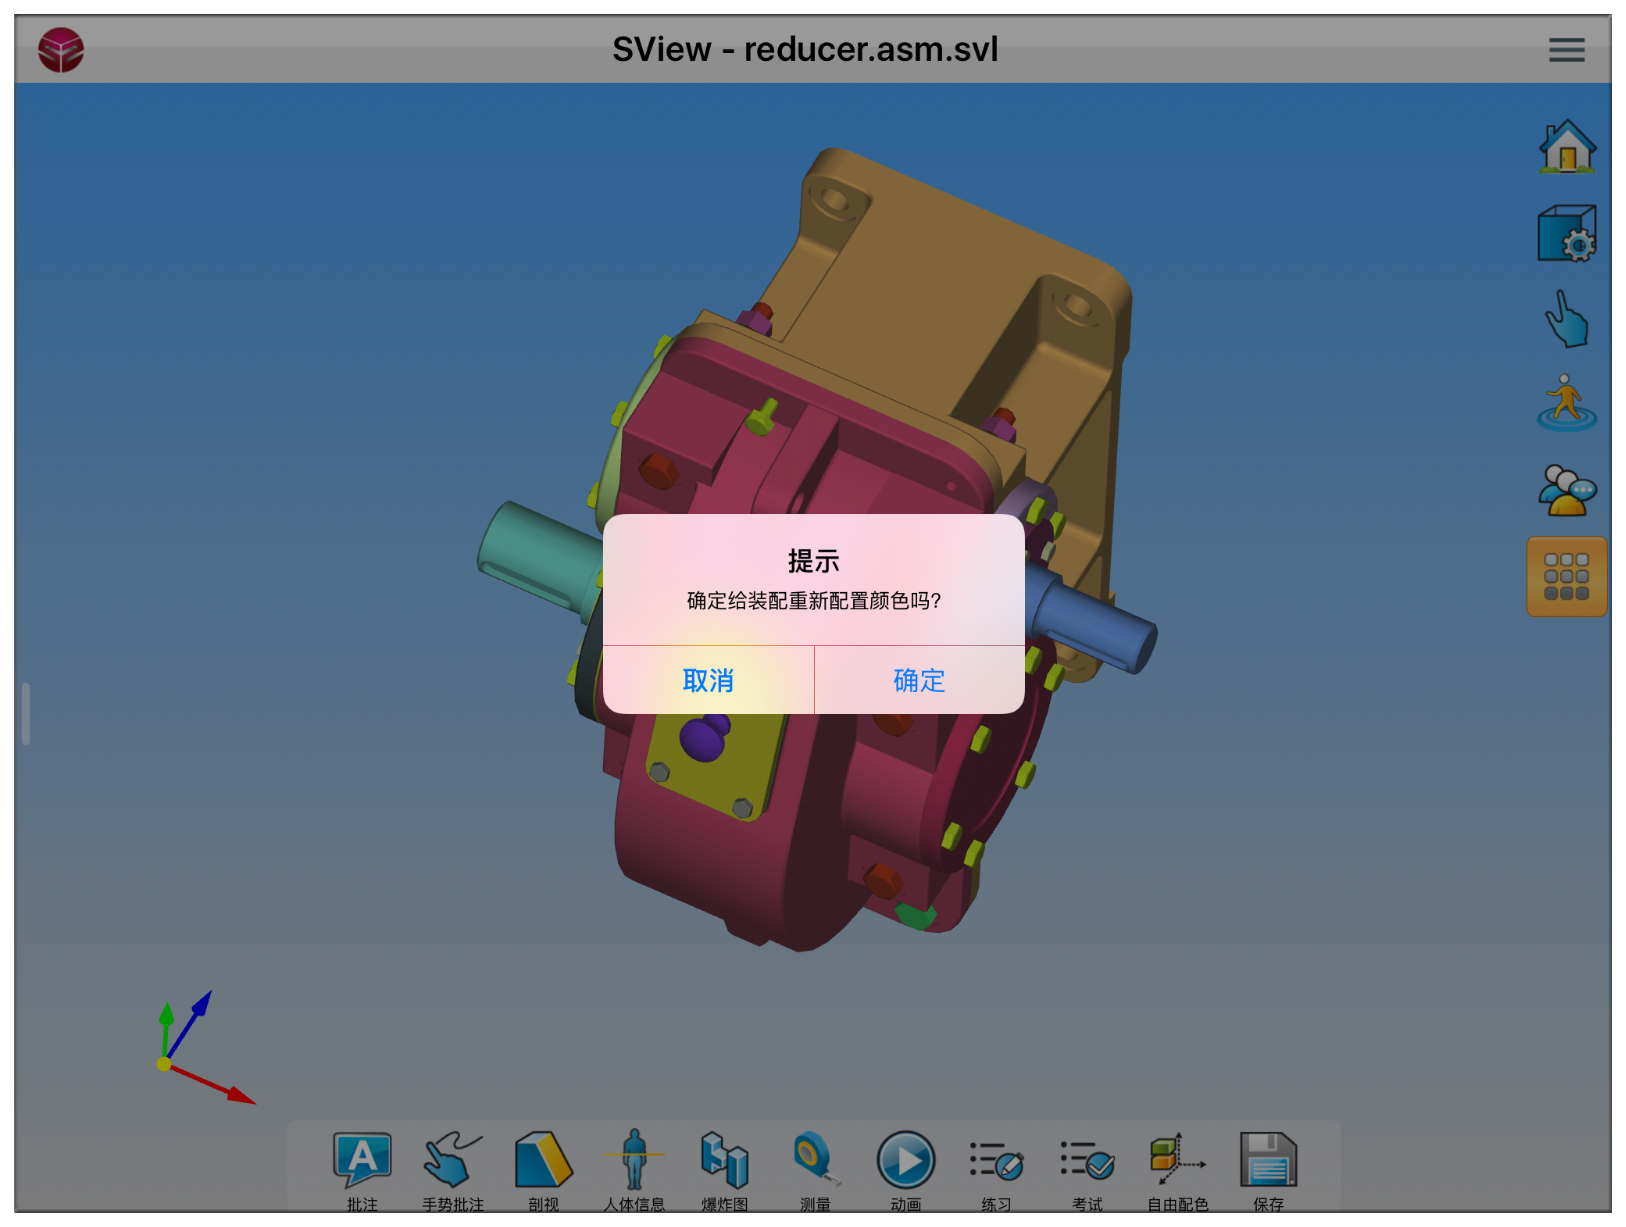Open the 剖视 section view tool

pos(543,1162)
